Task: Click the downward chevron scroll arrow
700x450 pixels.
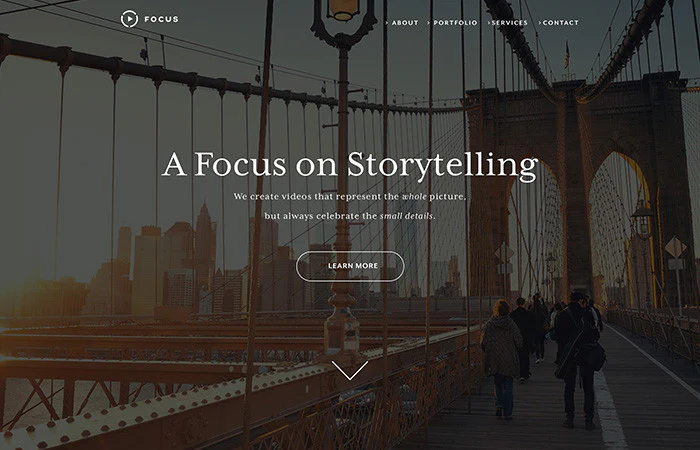Action: [350, 370]
